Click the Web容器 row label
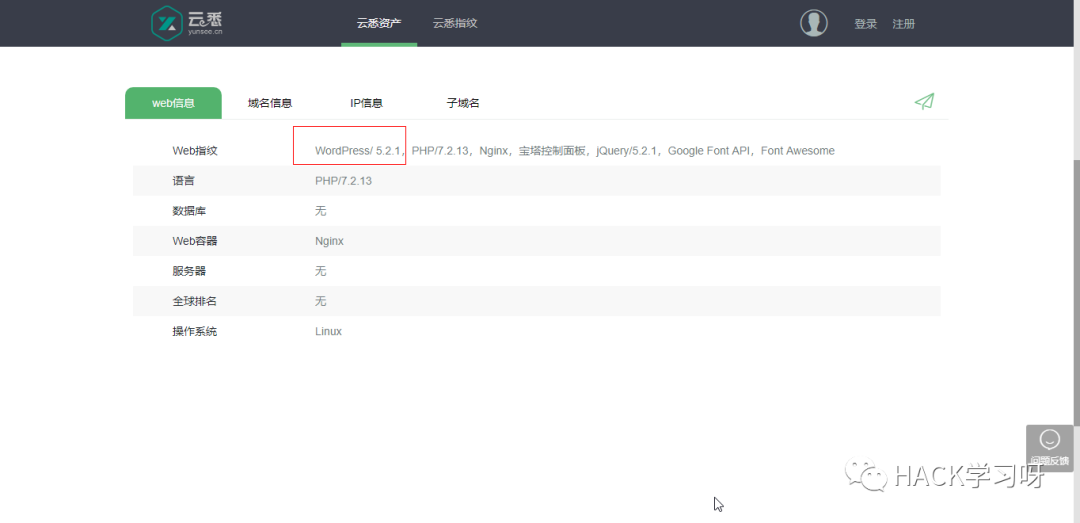The height and width of the screenshot is (523, 1080). pyautogui.click(x=195, y=241)
